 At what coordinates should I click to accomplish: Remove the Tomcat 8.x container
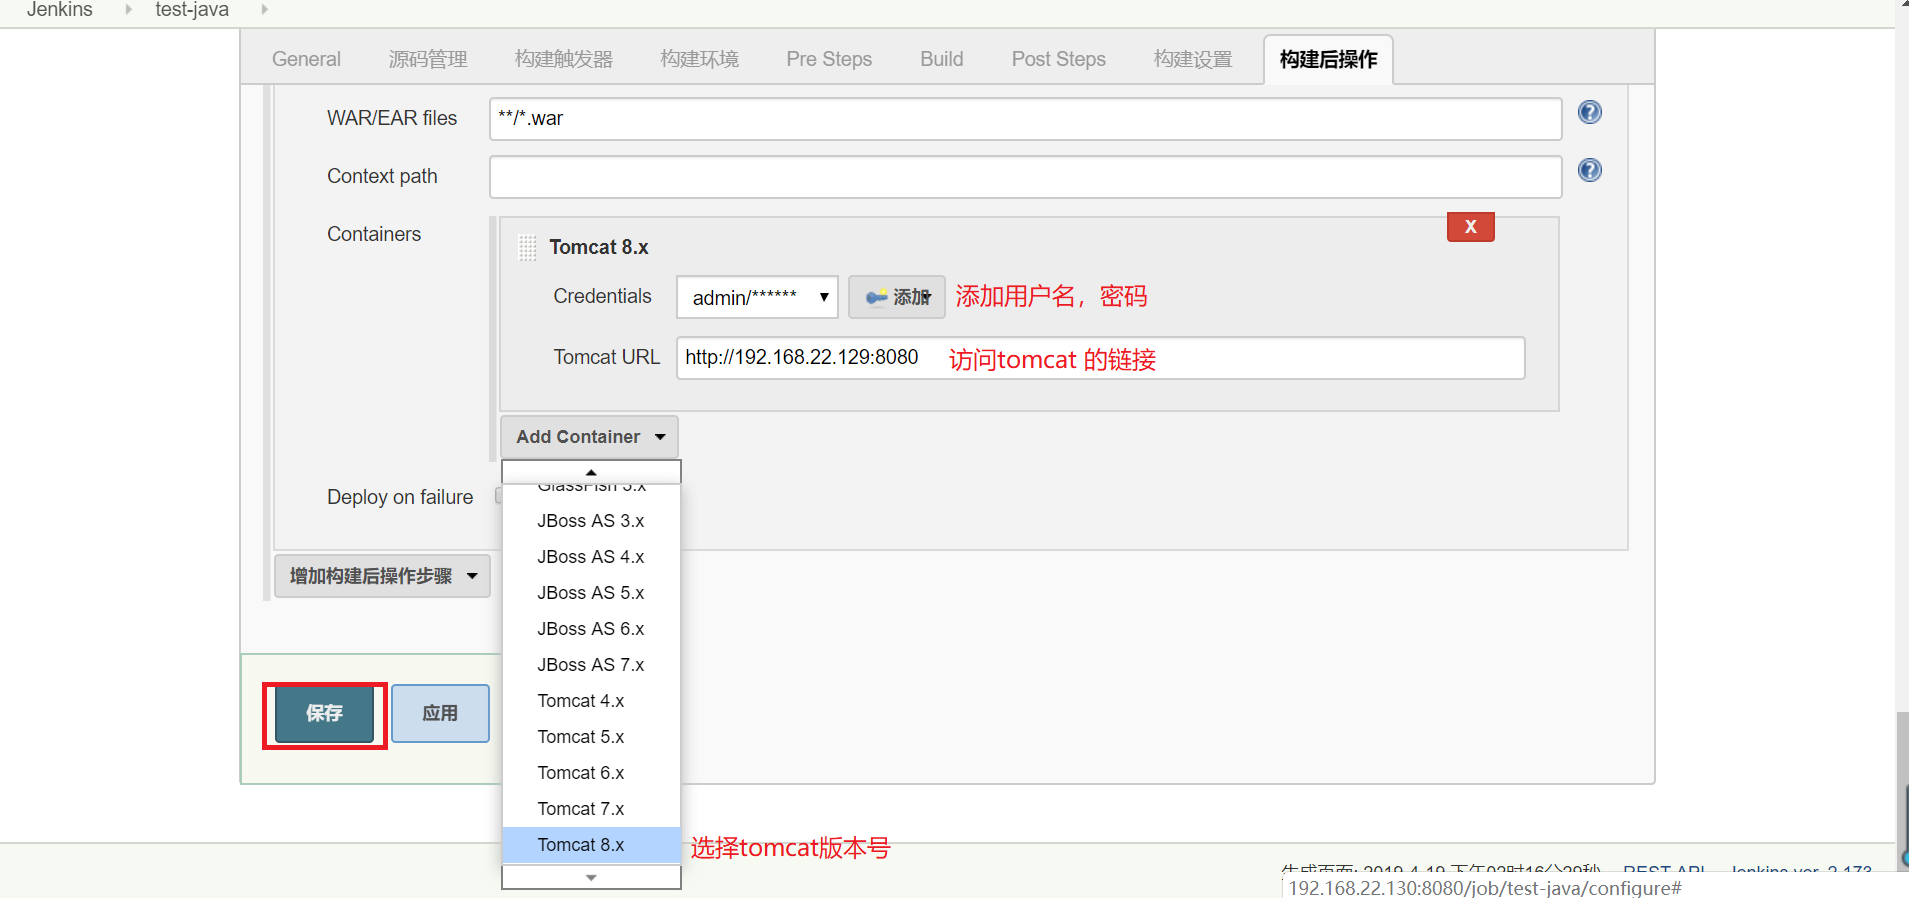click(x=1470, y=227)
